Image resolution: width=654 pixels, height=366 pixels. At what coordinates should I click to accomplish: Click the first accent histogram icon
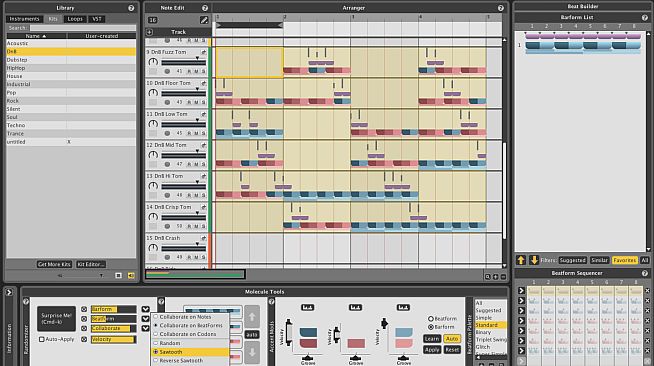[307, 308]
